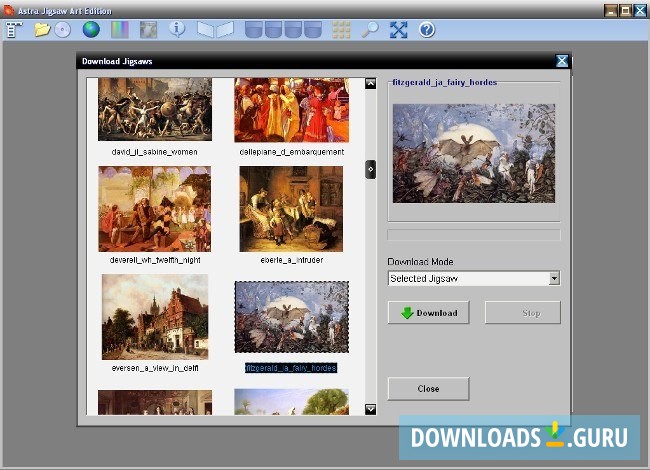
Task: Select partially visible bottom-left painting thumbnail
Action: (x=155, y=402)
